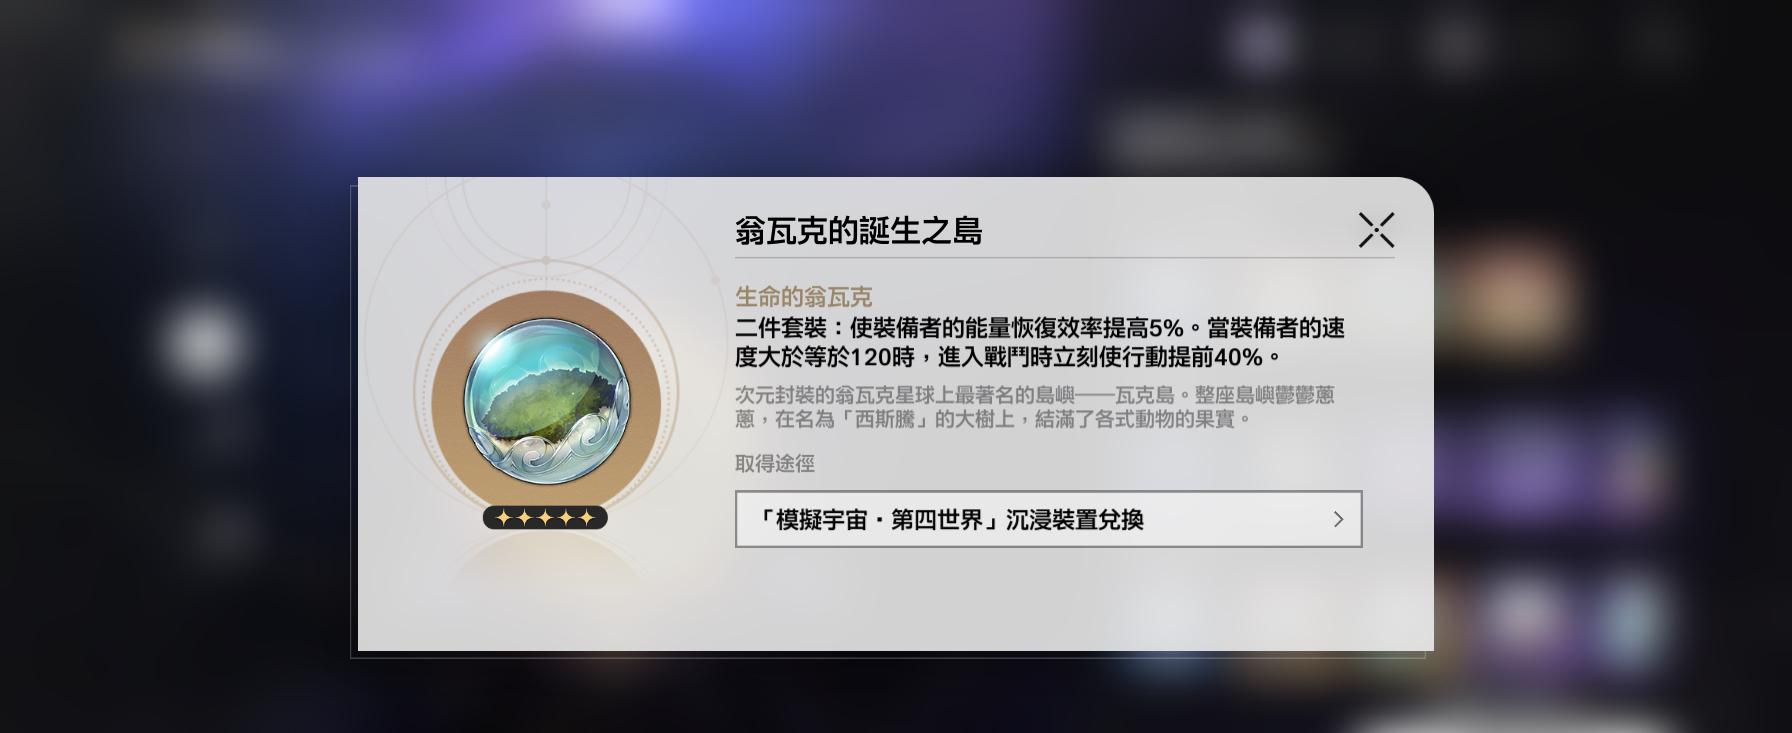Viewport: 1792px width, 733px height.
Task: Open the Simulated Universe World 4 source entry
Action: coord(1048,519)
